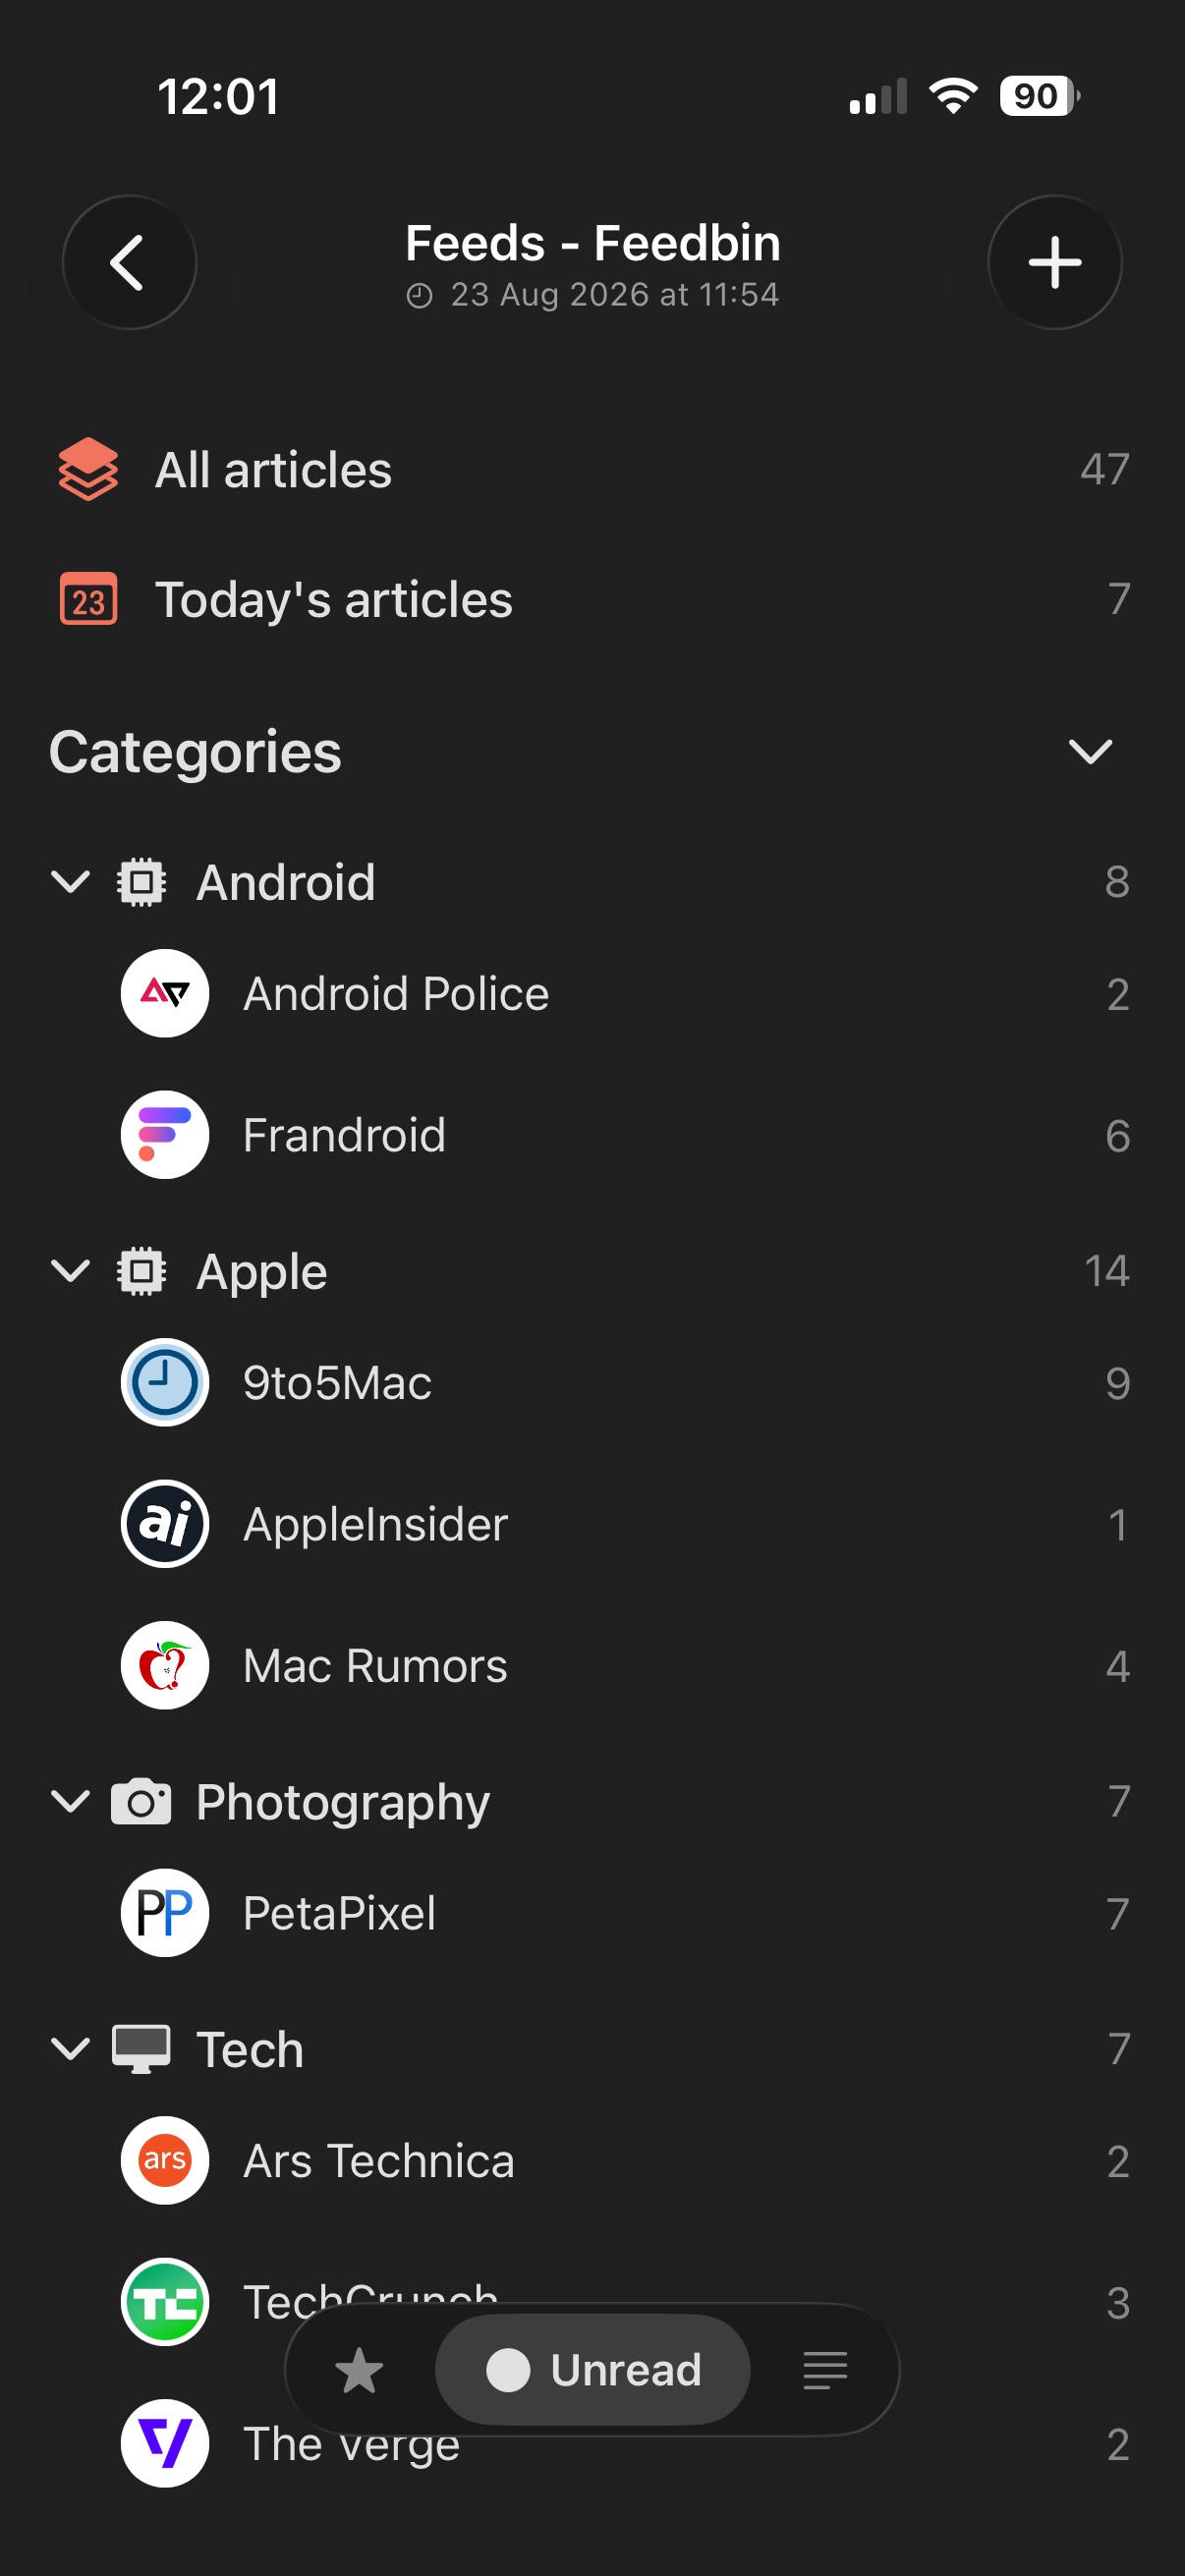Open 9to5Mac clock icon feed

pyautogui.click(x=165, y=1382)
